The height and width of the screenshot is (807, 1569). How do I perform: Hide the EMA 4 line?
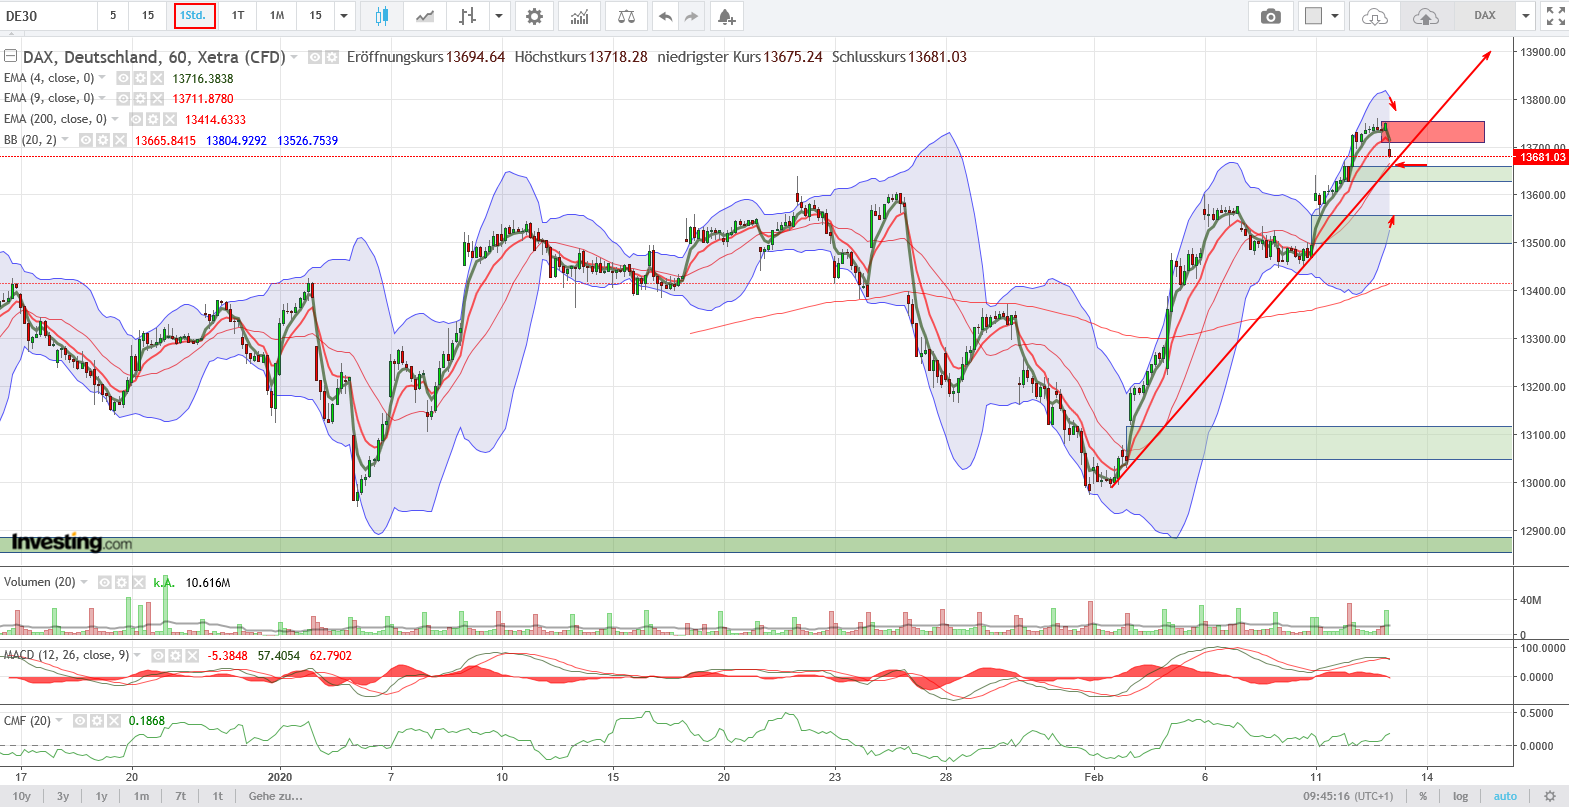coord(124,78)
